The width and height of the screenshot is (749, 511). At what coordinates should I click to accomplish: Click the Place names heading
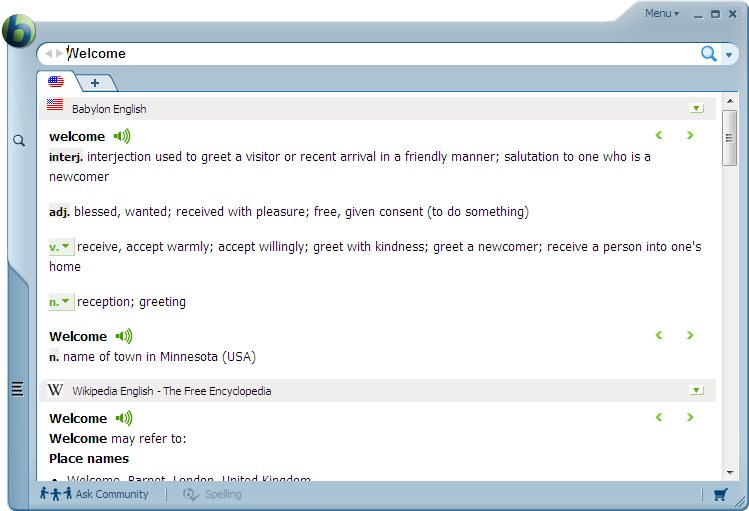tap(89, 458)
